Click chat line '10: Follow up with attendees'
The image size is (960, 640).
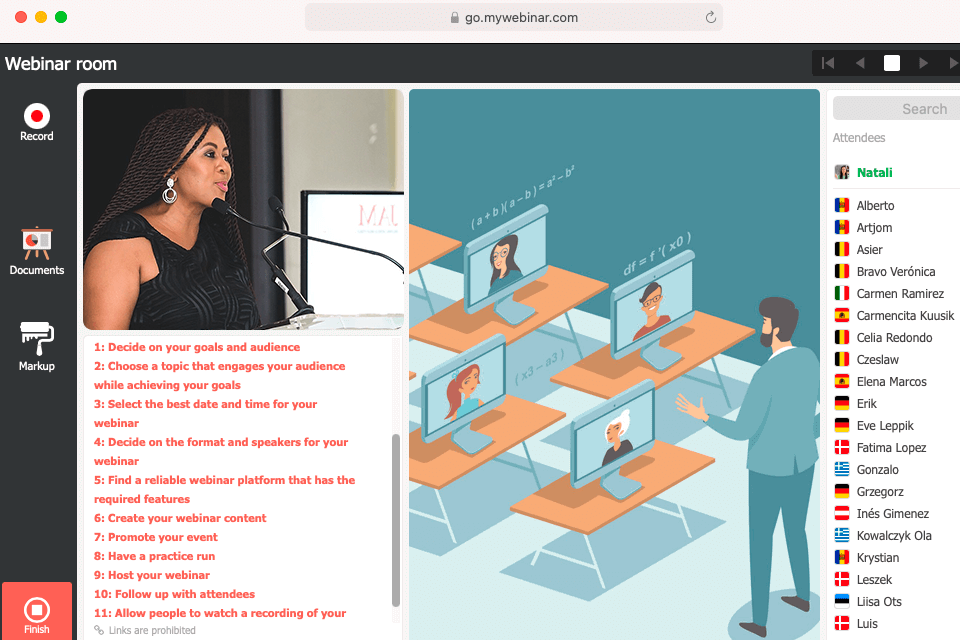[174, 594]
